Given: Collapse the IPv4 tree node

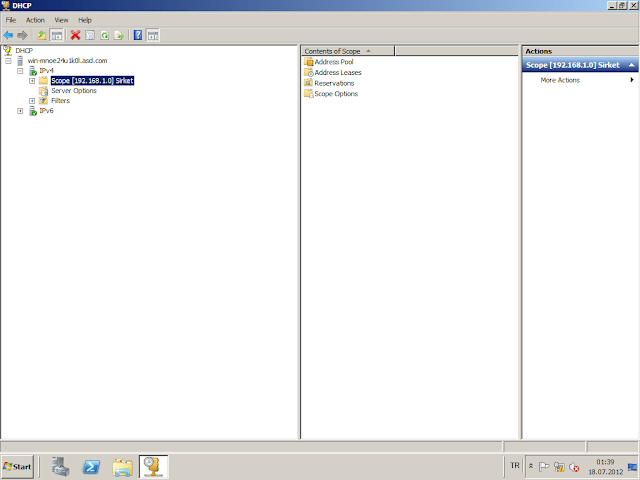Looking at the screenshot, I should (20, 71).
